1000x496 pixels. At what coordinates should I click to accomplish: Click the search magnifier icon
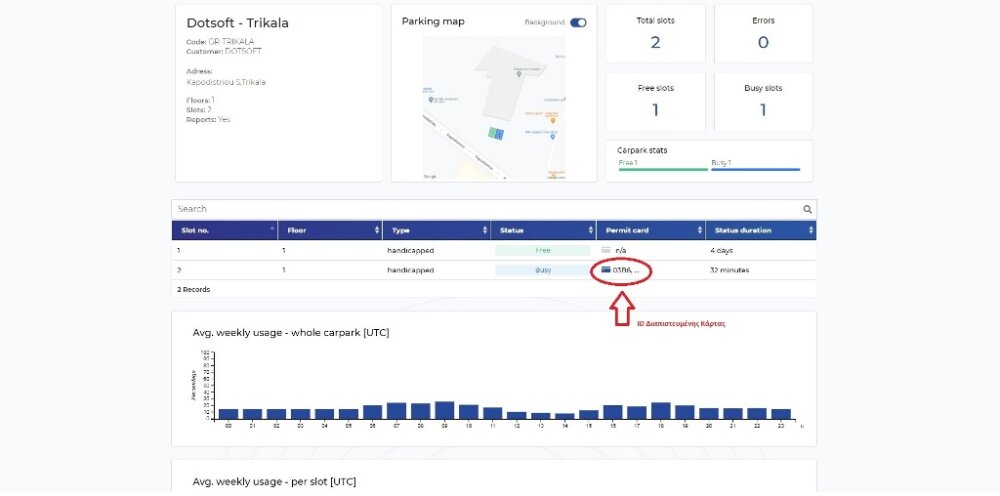[x=807, y=210]
